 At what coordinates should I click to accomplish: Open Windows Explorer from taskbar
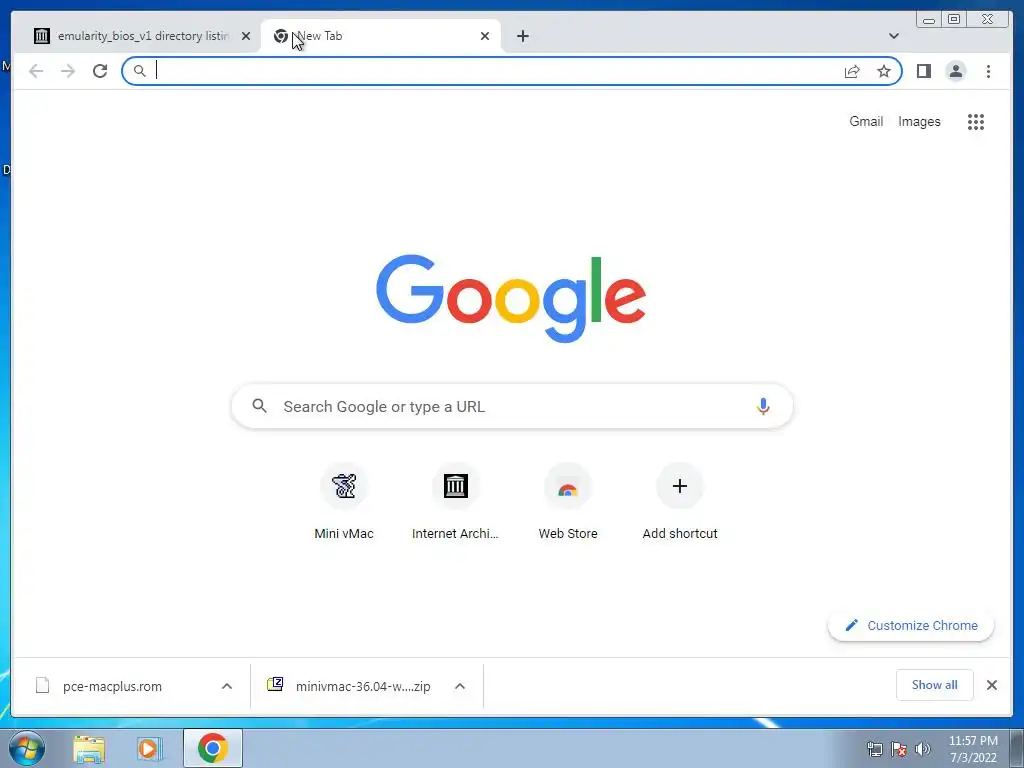pyautogui.click(x=89, y=749)
